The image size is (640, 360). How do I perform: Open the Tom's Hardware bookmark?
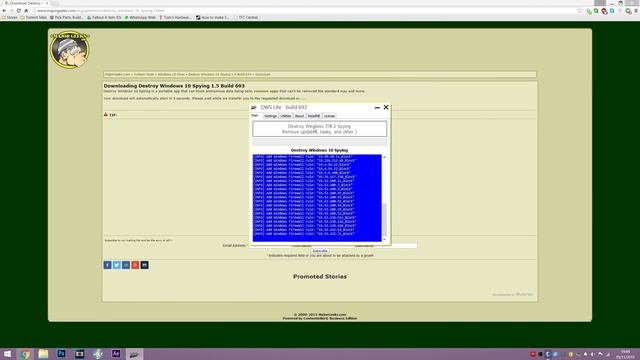[x=175, y=18]
